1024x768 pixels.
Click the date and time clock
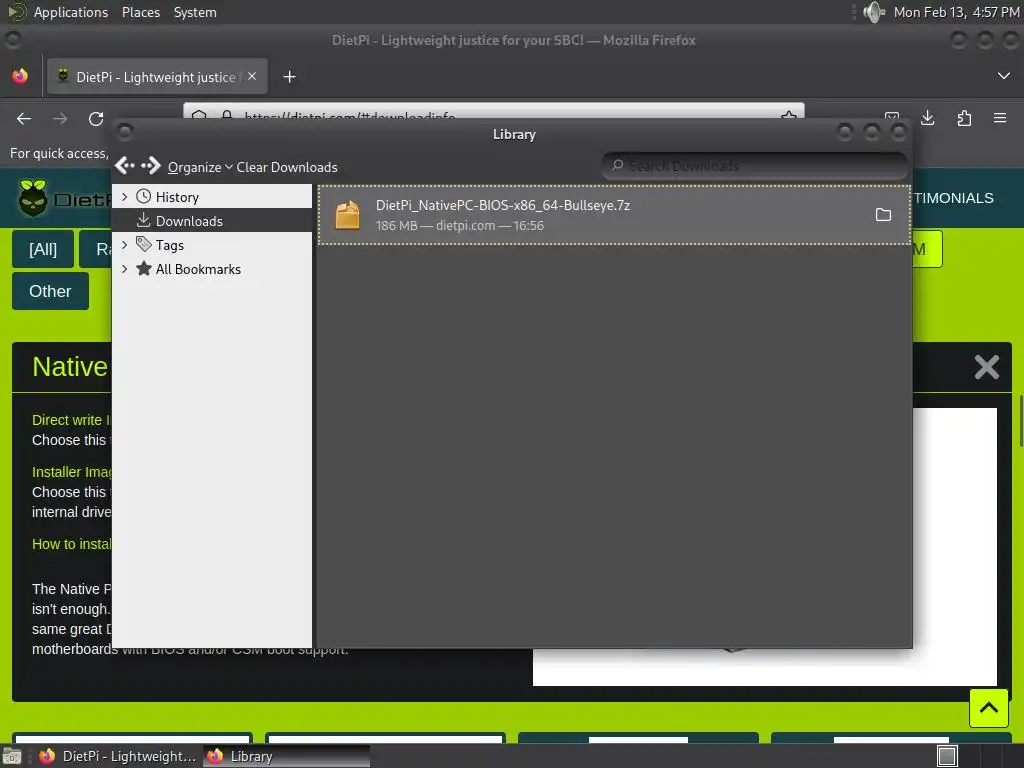tap(956, 12)
